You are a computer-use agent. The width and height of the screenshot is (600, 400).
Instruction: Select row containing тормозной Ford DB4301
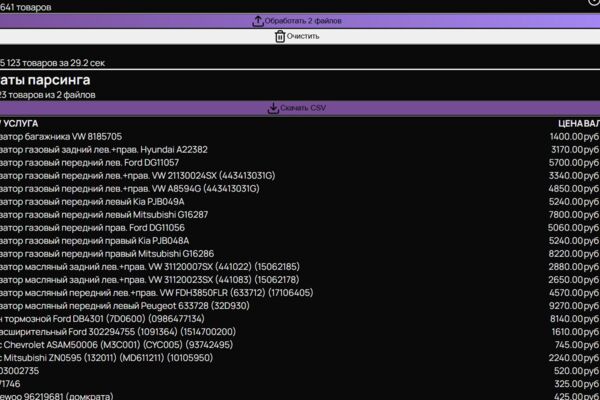(300, 319)
